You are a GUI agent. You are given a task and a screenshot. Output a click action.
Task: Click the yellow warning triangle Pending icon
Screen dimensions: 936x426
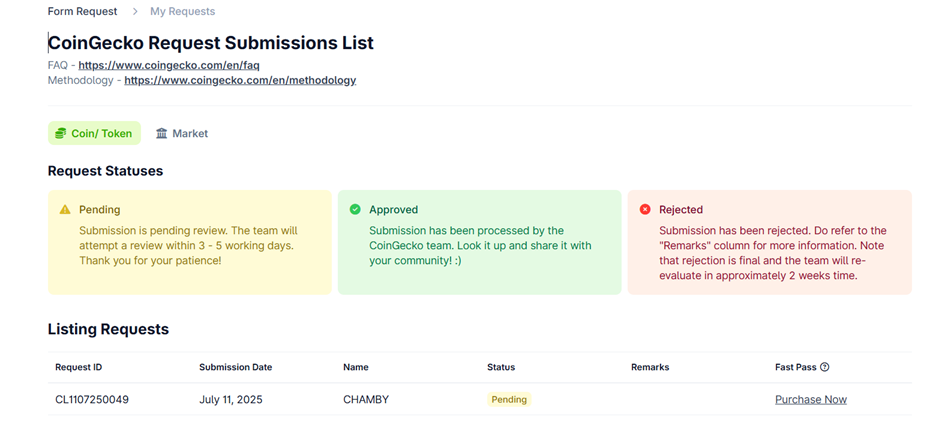65,209
